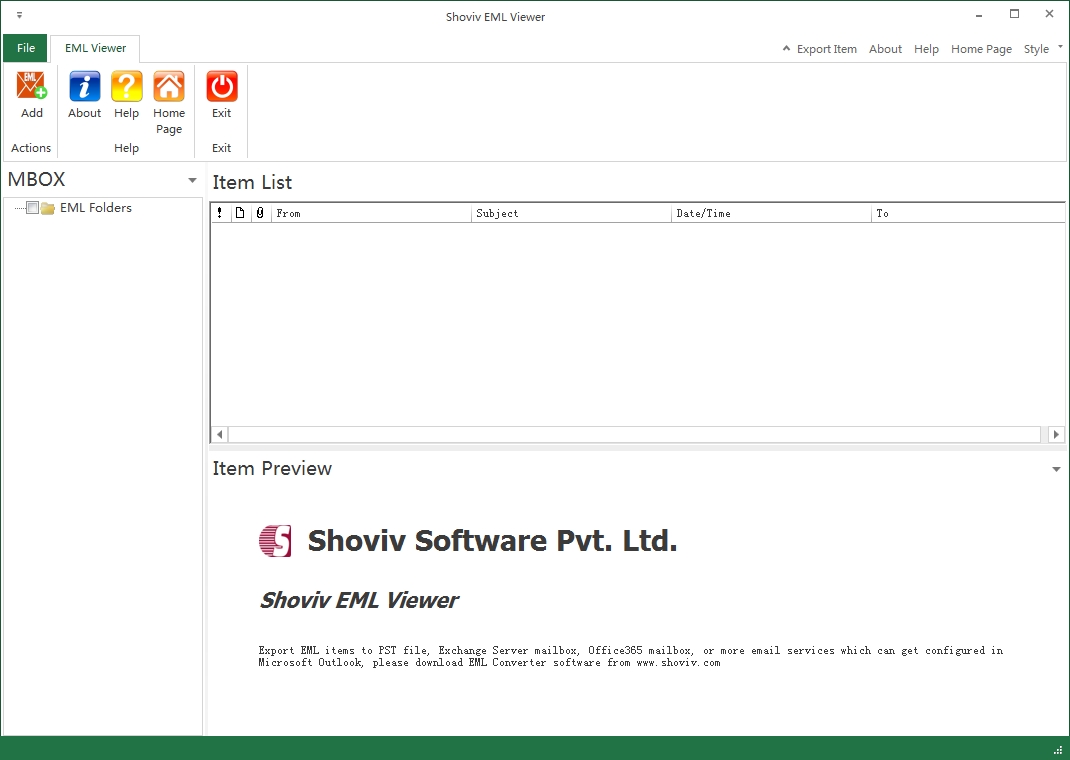Image resolution: width=1070 pixels, height=760 pixels.
Task: Click the item list scroll-left arrow
Action: click(219, 435)
